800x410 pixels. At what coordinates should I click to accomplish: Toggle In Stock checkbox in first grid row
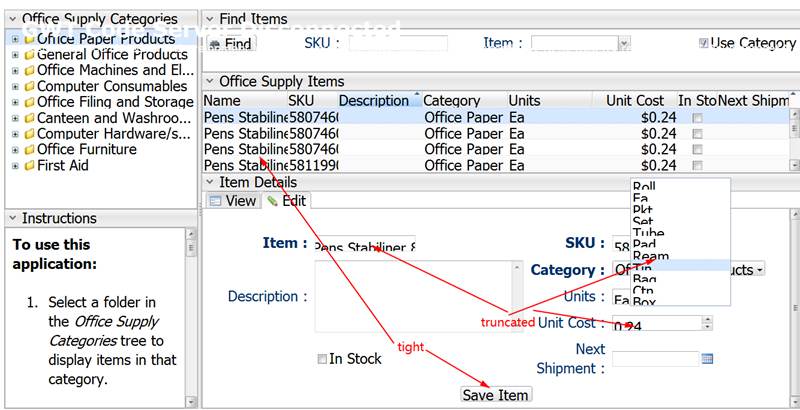(x=698, y=117)
